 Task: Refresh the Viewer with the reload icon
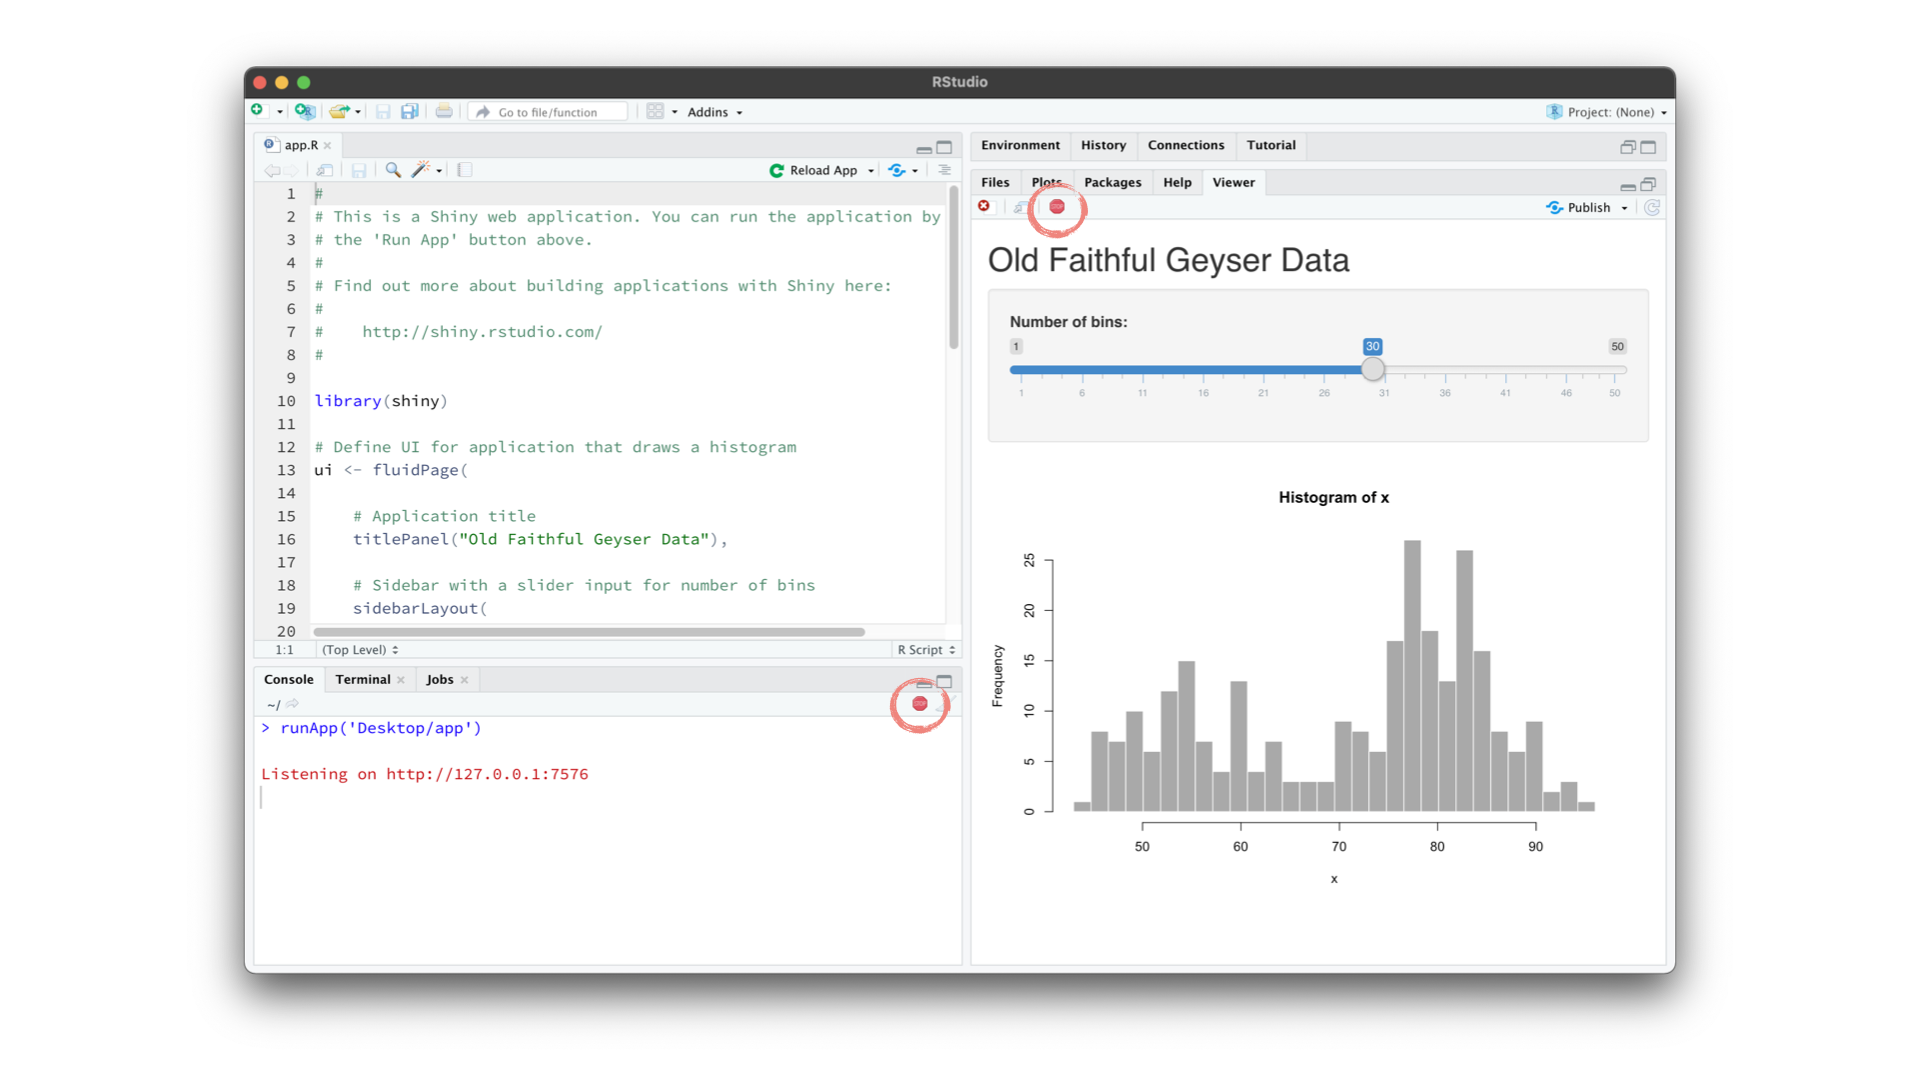pos(1652,208)
